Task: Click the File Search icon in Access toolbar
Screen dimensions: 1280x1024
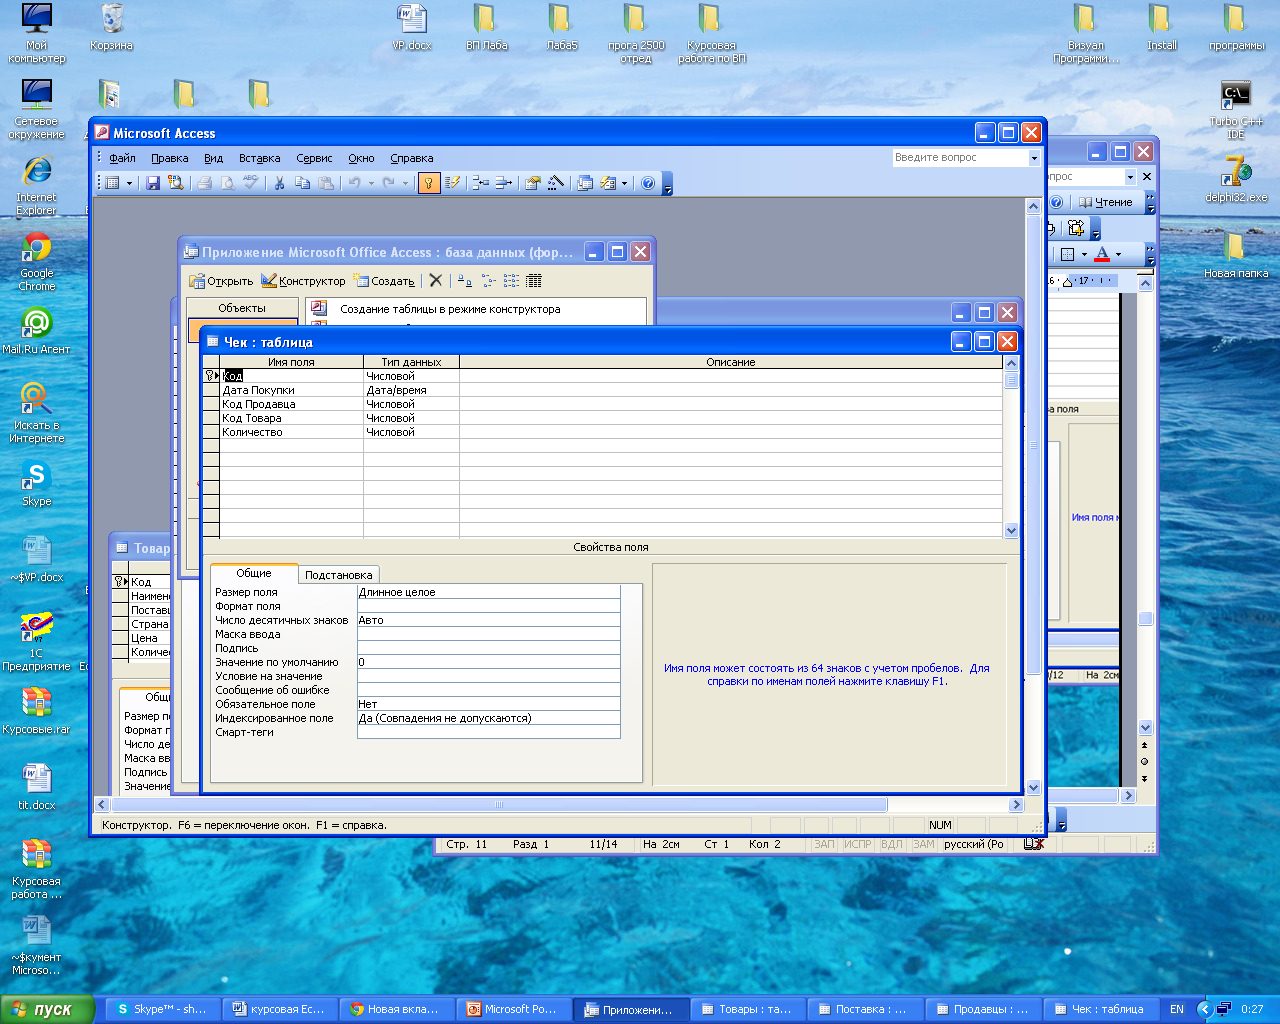Action: point(175,183)
